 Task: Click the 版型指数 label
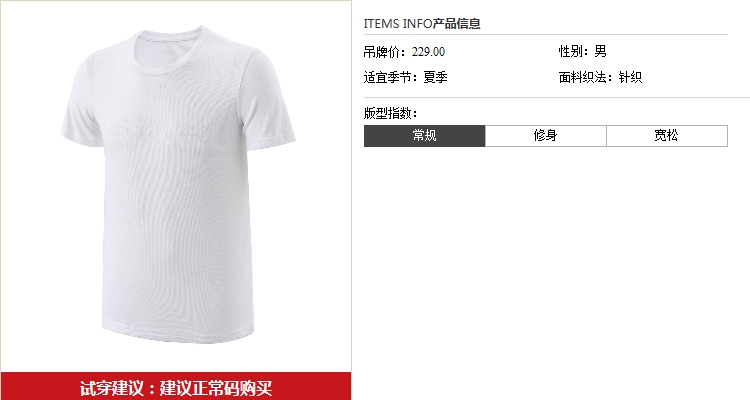[x=390, y=113]
